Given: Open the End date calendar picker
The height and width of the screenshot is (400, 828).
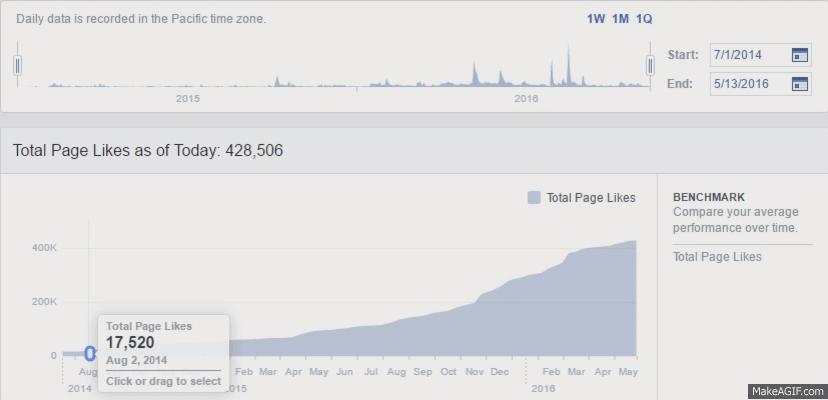Looking at the screenshot, I should coord(799,84).
